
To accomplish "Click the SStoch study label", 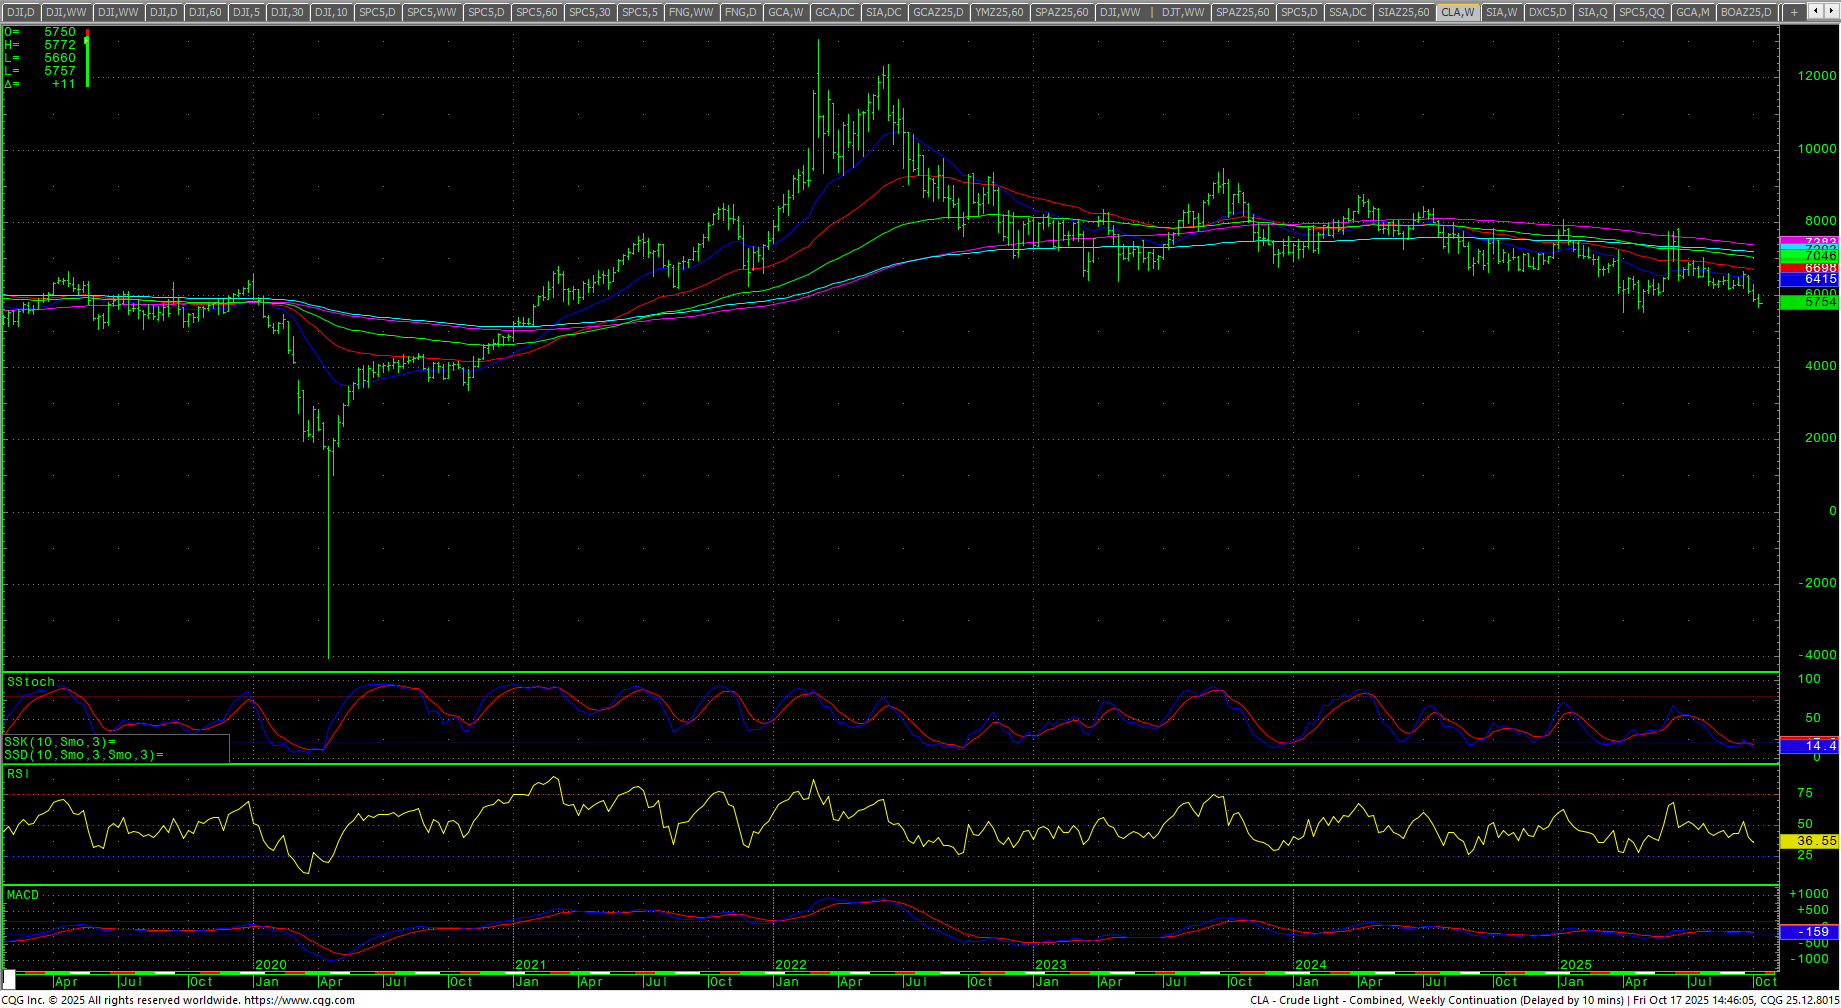I will [31, 682].
